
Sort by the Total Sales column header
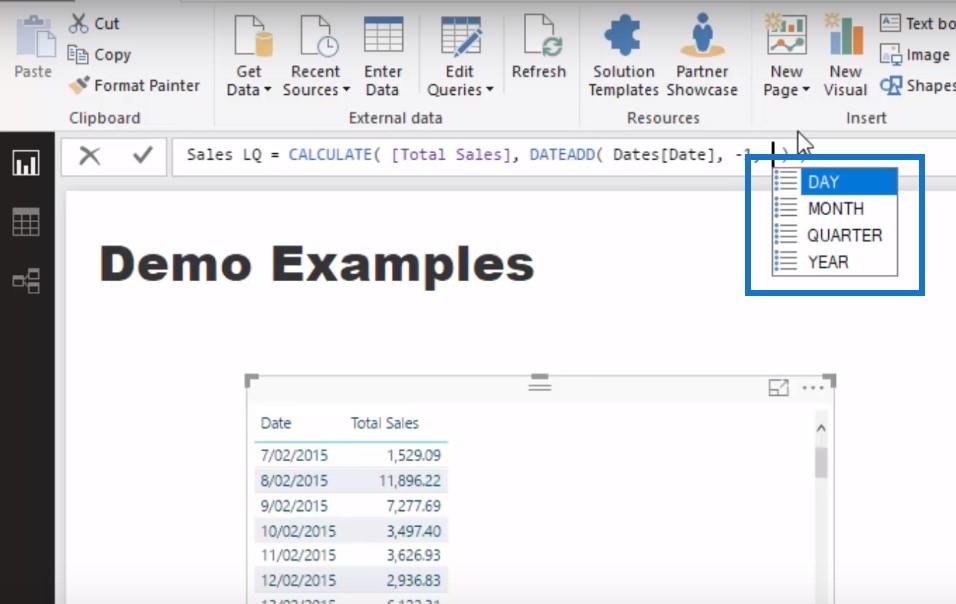tap(385, 423)
